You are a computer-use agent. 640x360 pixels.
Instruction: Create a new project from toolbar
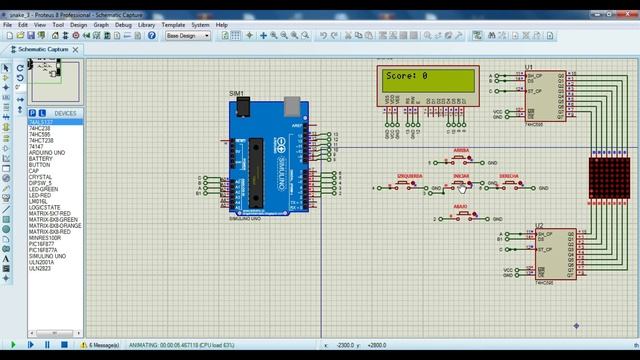pos(10,36)
